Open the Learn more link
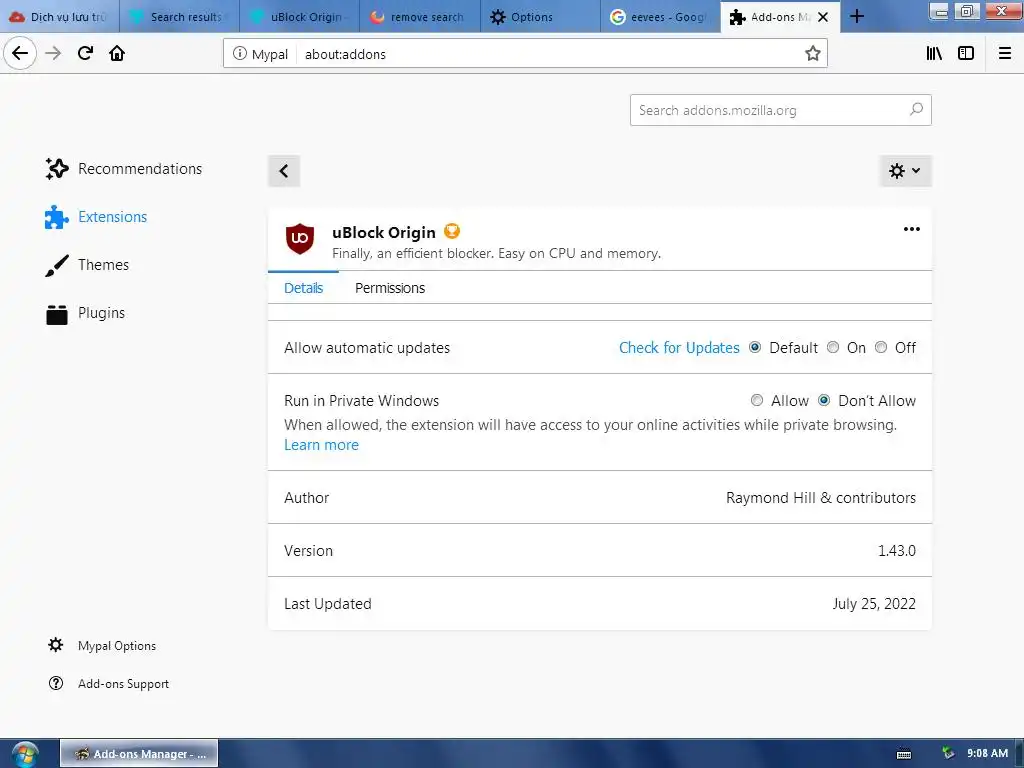This screenshot has height=768, width=1024. (321, 445)
